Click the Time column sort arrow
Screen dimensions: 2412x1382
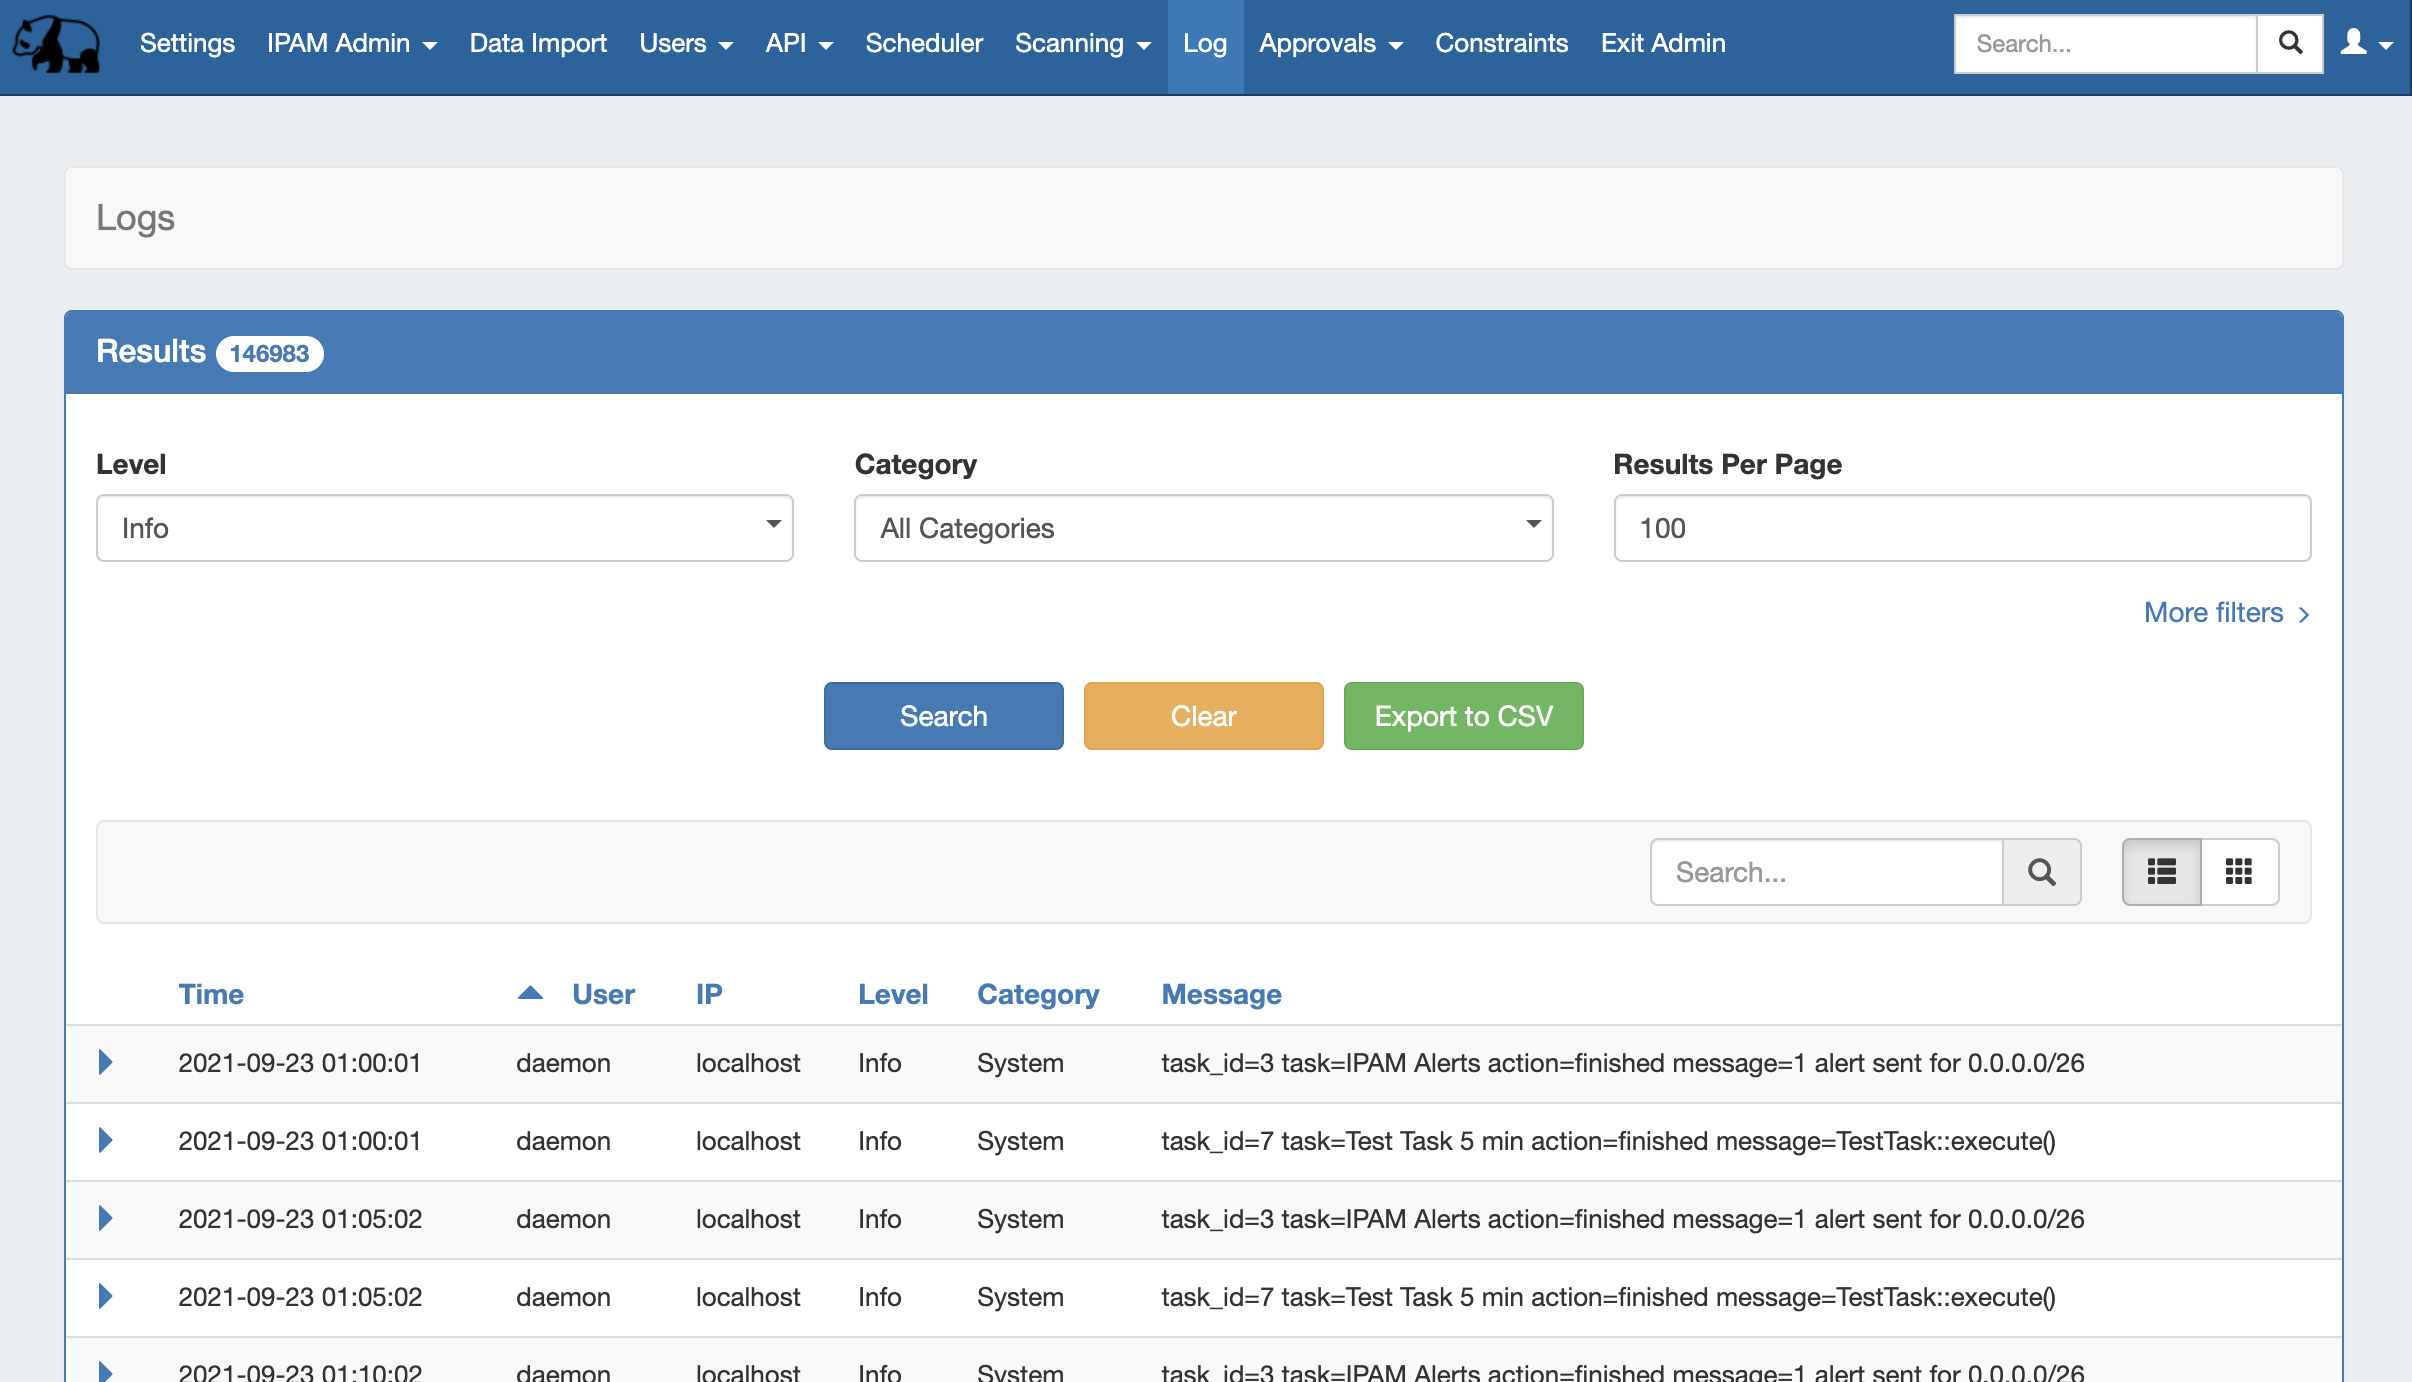click(530, 993)
